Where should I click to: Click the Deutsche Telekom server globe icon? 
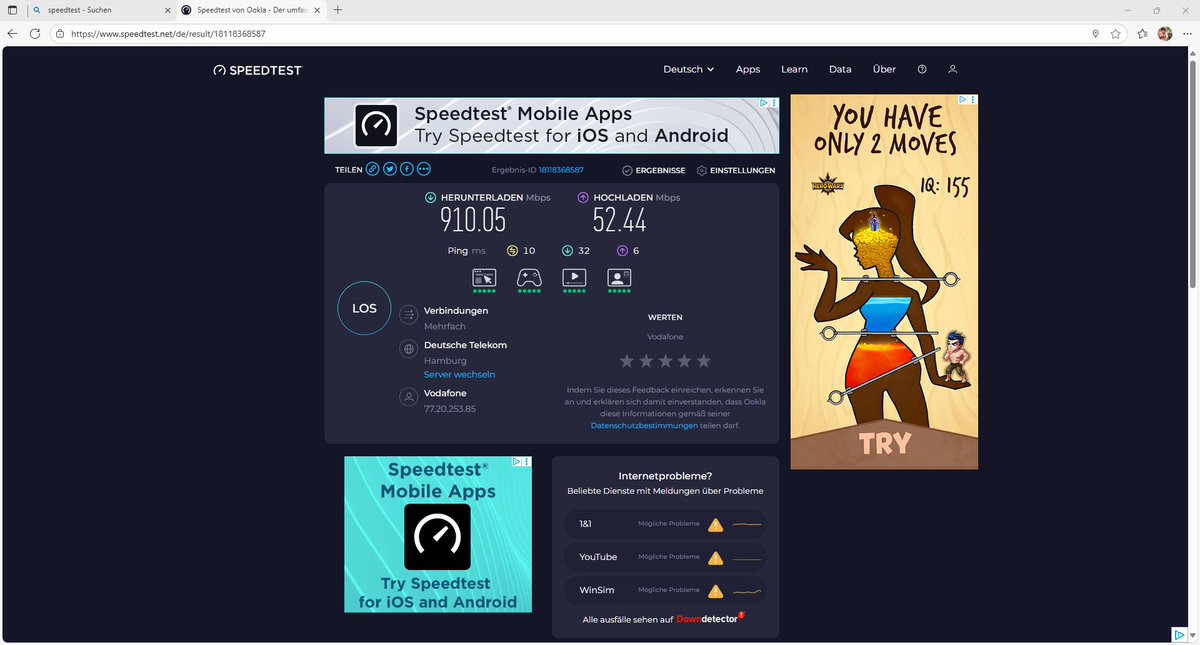pyautogui.click(x=408, y=349)
